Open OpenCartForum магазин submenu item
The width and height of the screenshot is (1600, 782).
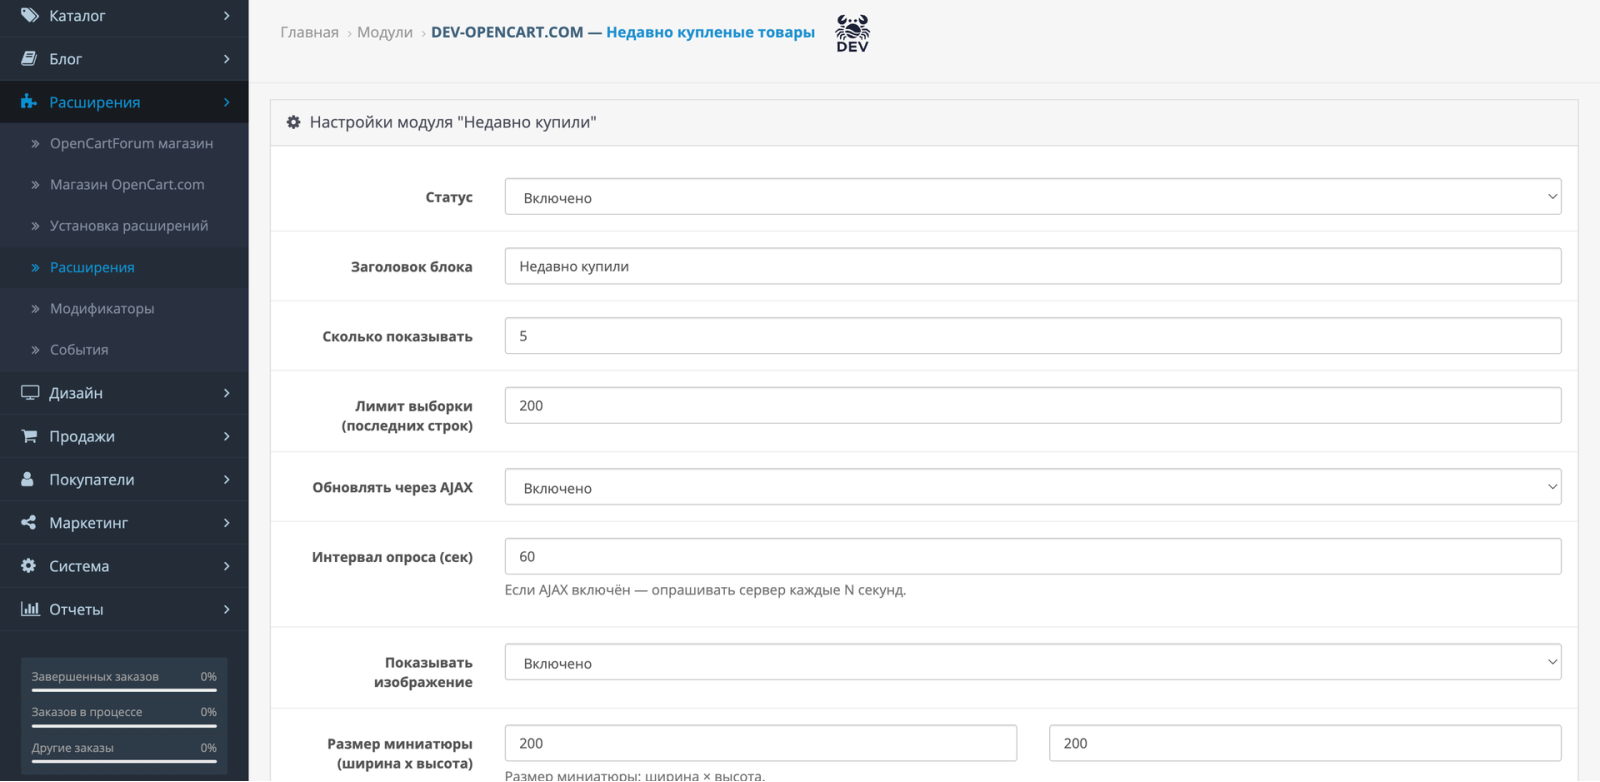click(x=131, y=143)
